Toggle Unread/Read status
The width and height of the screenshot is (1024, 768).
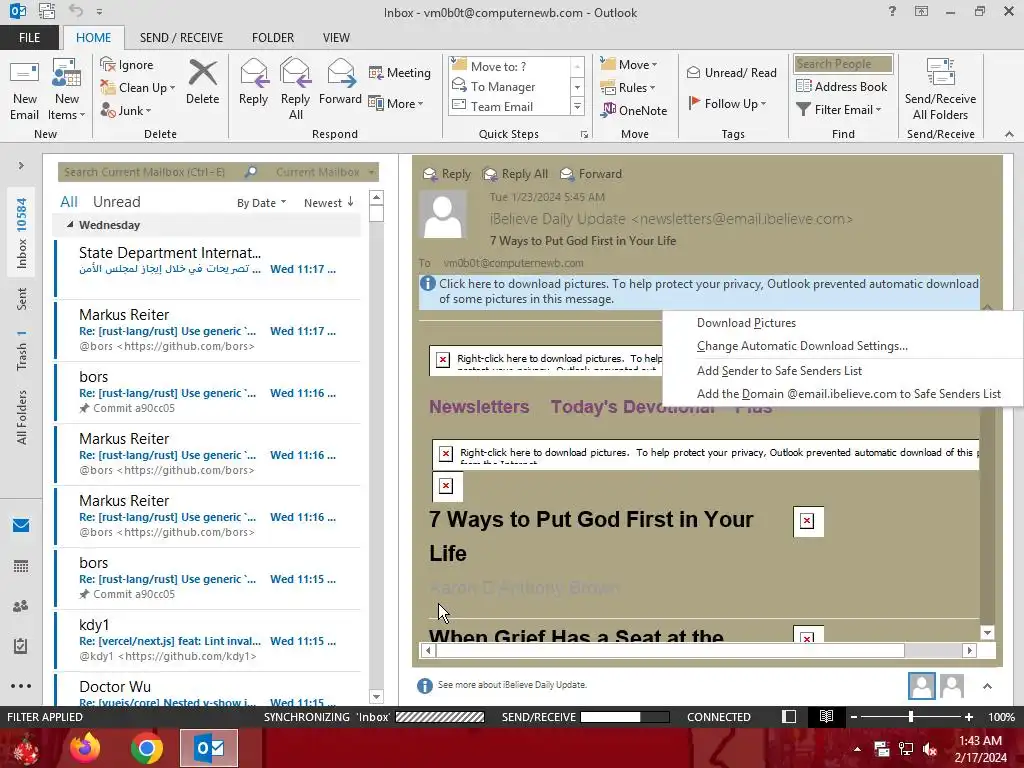[731, 72]
